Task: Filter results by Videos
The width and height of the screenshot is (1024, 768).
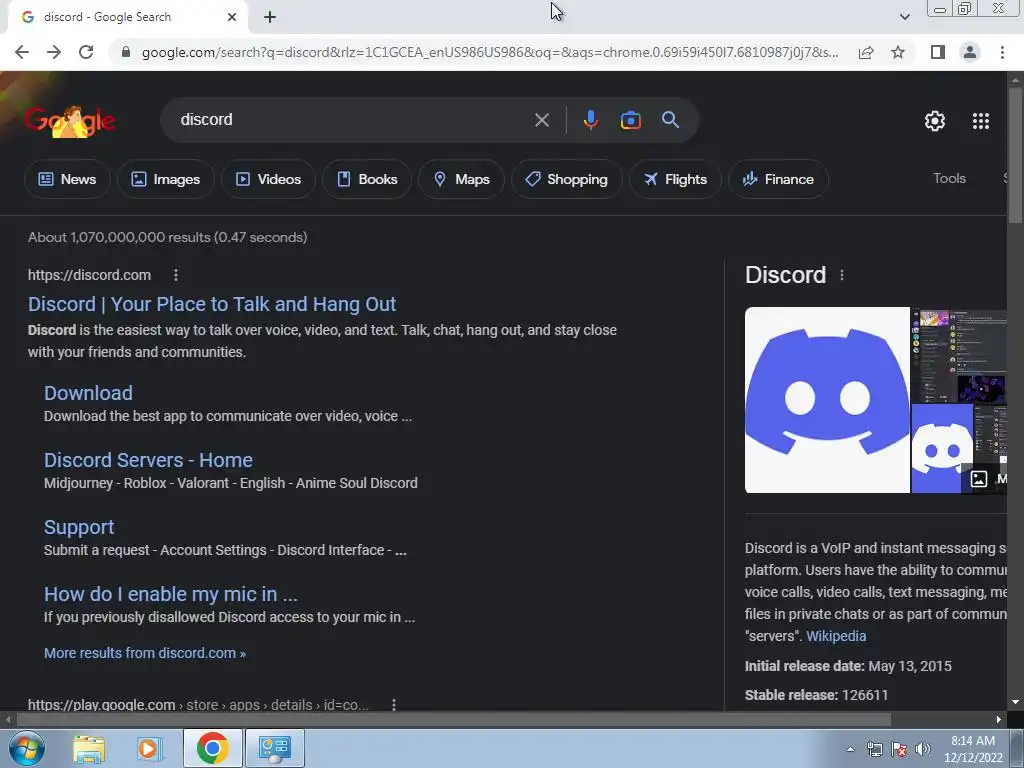Action: pos(268,179)
